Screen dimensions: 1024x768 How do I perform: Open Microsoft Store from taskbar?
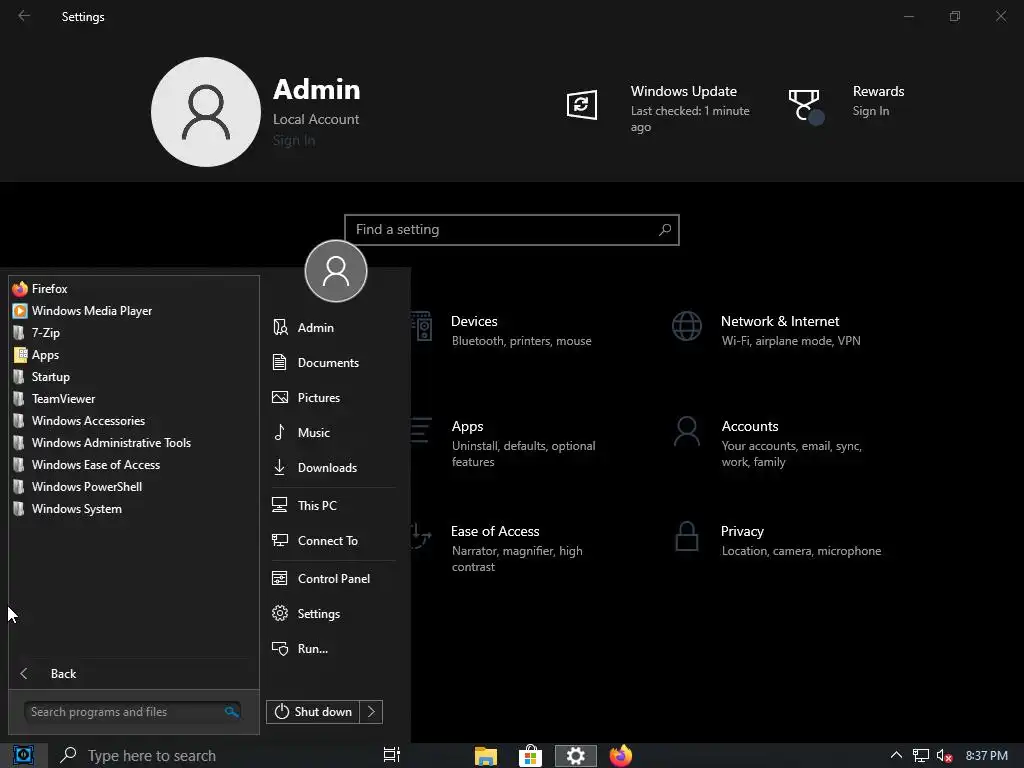pyautogui.click(x=530, y=756)
